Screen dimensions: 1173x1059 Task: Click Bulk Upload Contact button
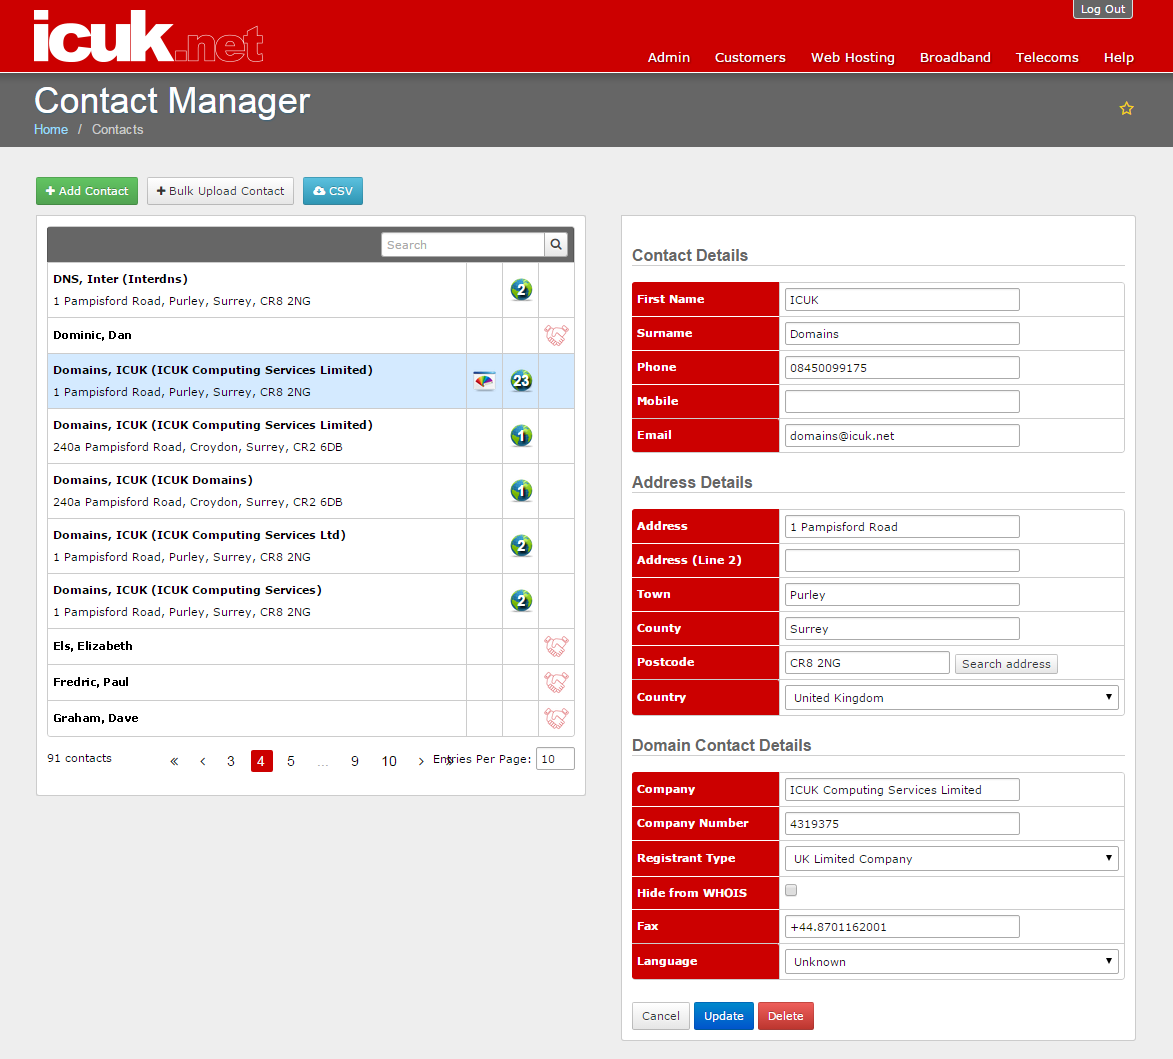coord(221,191)
